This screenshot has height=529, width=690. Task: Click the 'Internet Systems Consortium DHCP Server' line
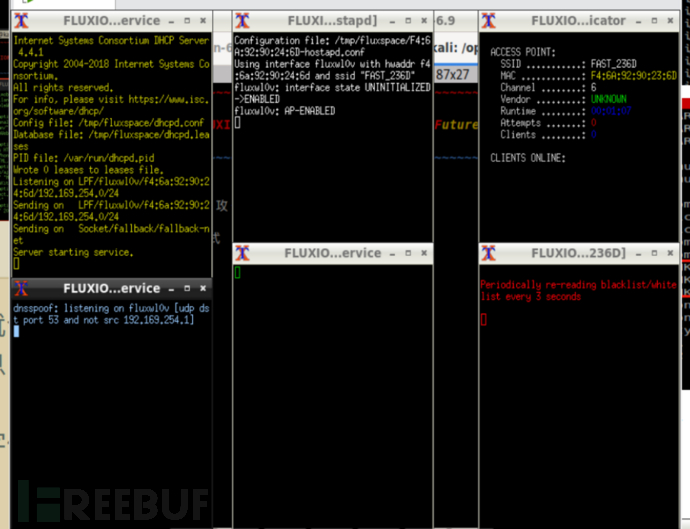(x=111, y=40)
